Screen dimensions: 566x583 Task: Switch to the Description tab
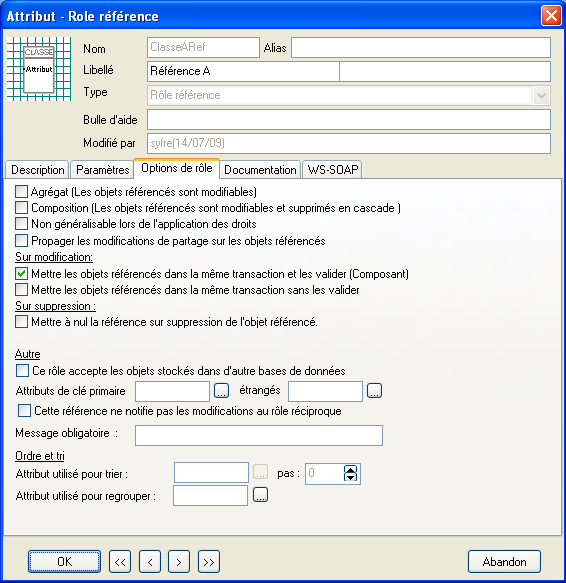click(37, 170)
